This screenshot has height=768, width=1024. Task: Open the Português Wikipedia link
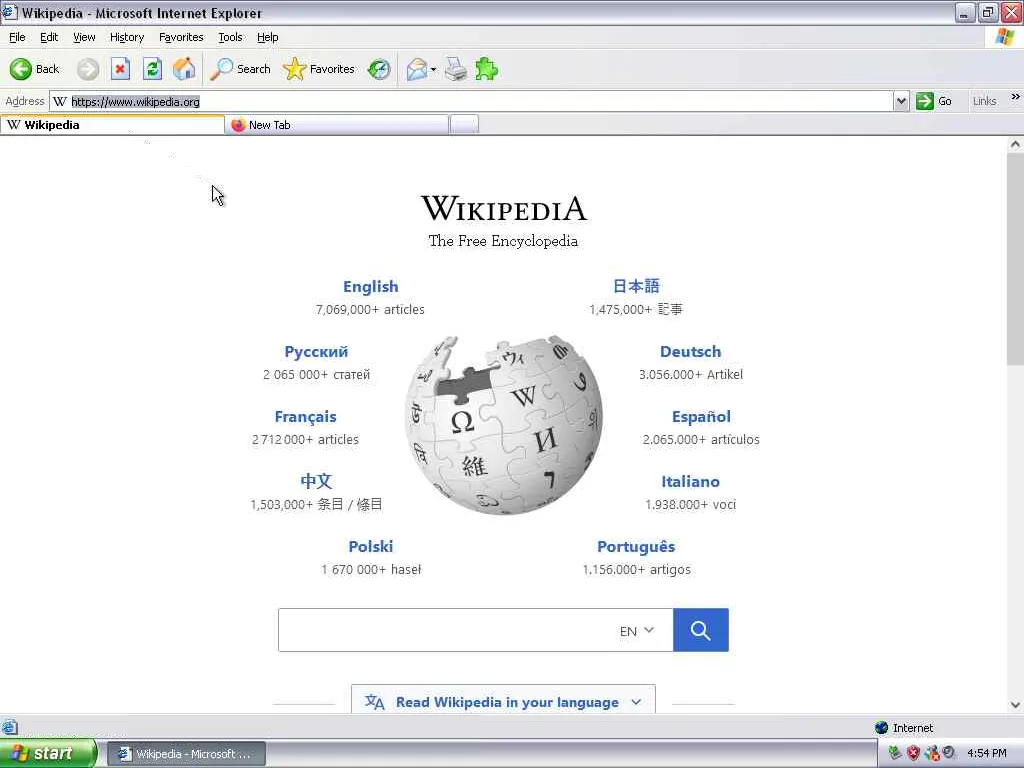636,547
